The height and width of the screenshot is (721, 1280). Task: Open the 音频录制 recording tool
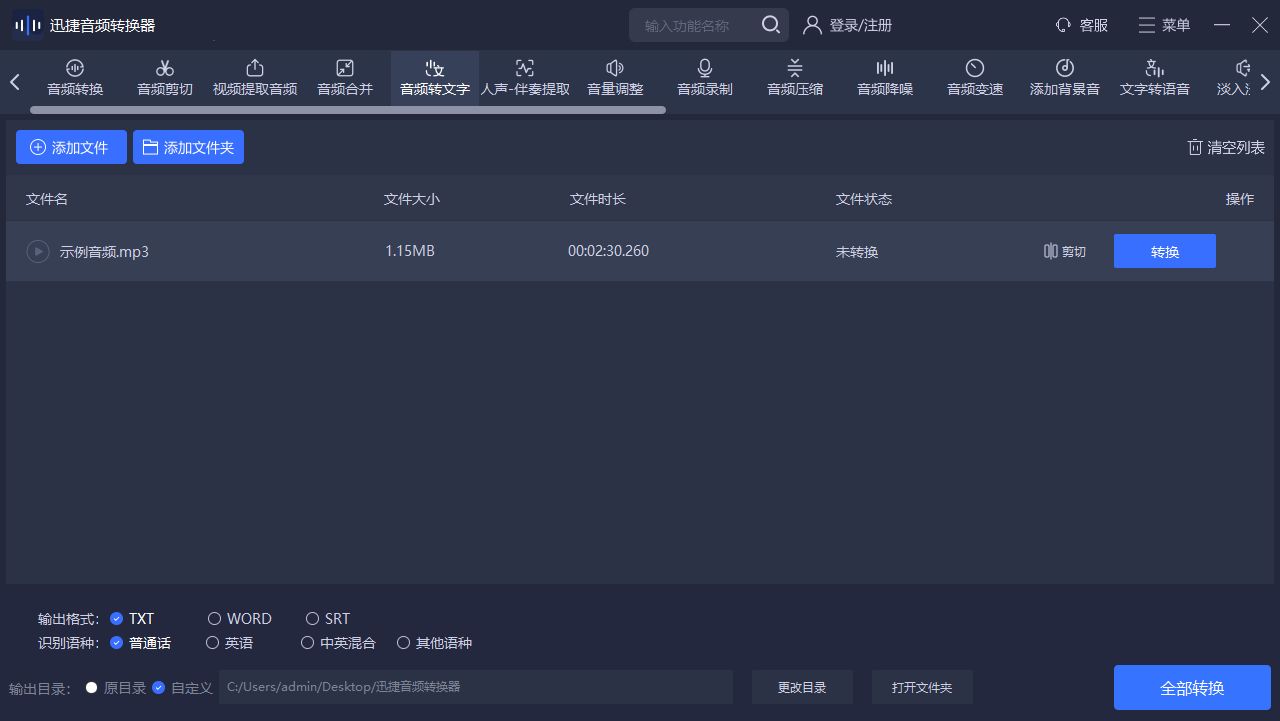(705, 77)
